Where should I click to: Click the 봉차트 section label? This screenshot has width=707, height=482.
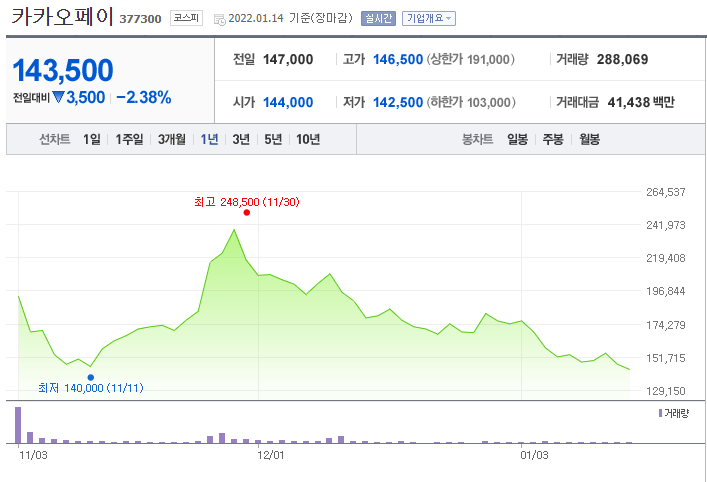(477, 139)
